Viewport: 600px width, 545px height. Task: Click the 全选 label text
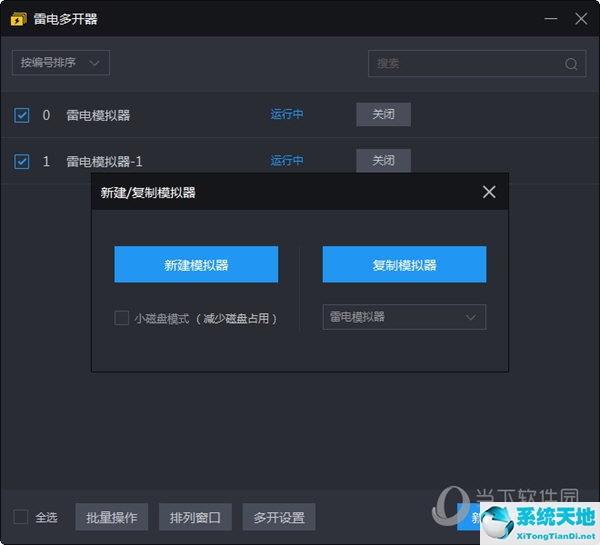(x=46, y=517)
